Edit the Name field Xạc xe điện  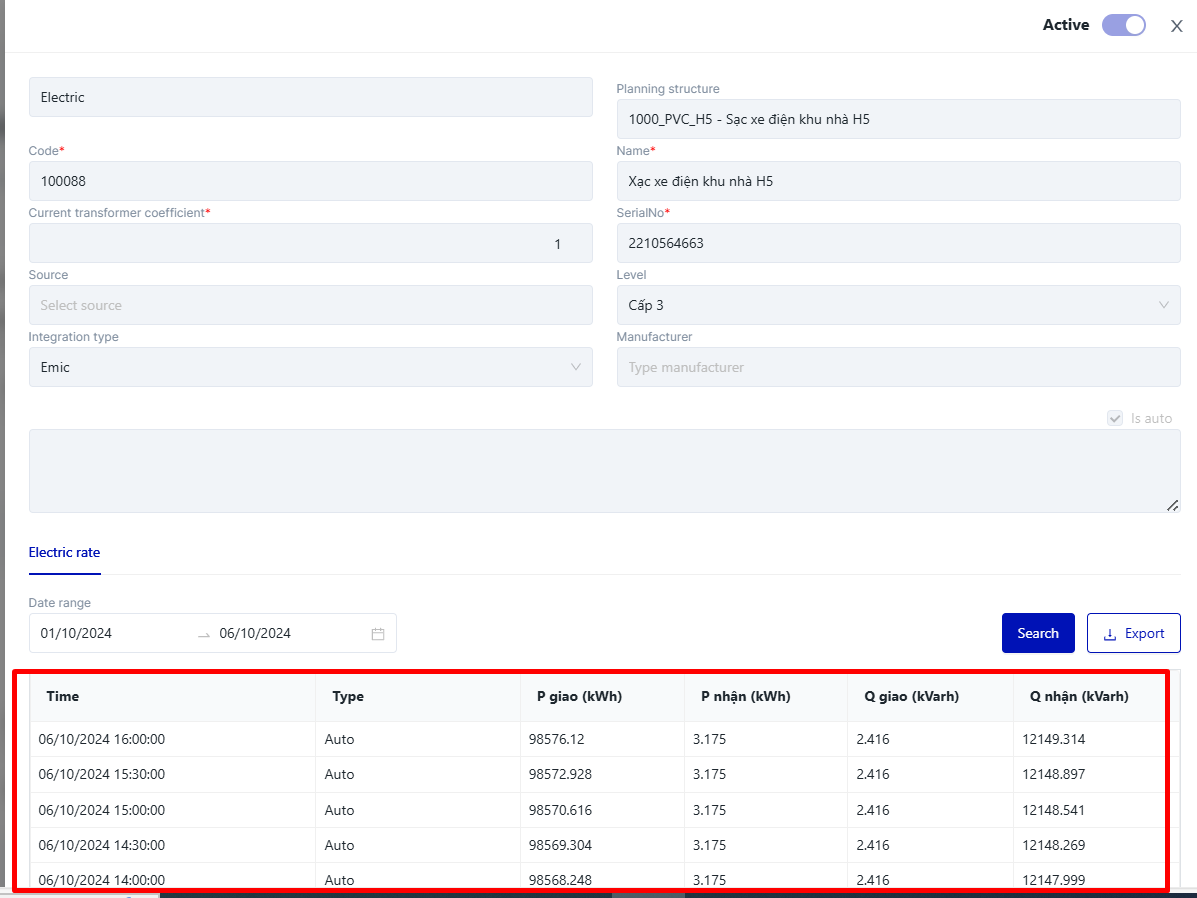click(897, 181)
